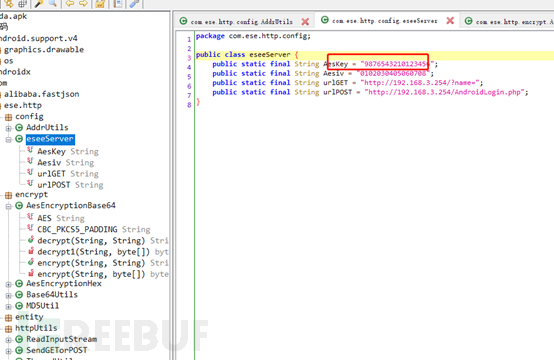The image size is (554, 360).
Task: Navigate back with the left arrow
Action: [x=70, y=3]
